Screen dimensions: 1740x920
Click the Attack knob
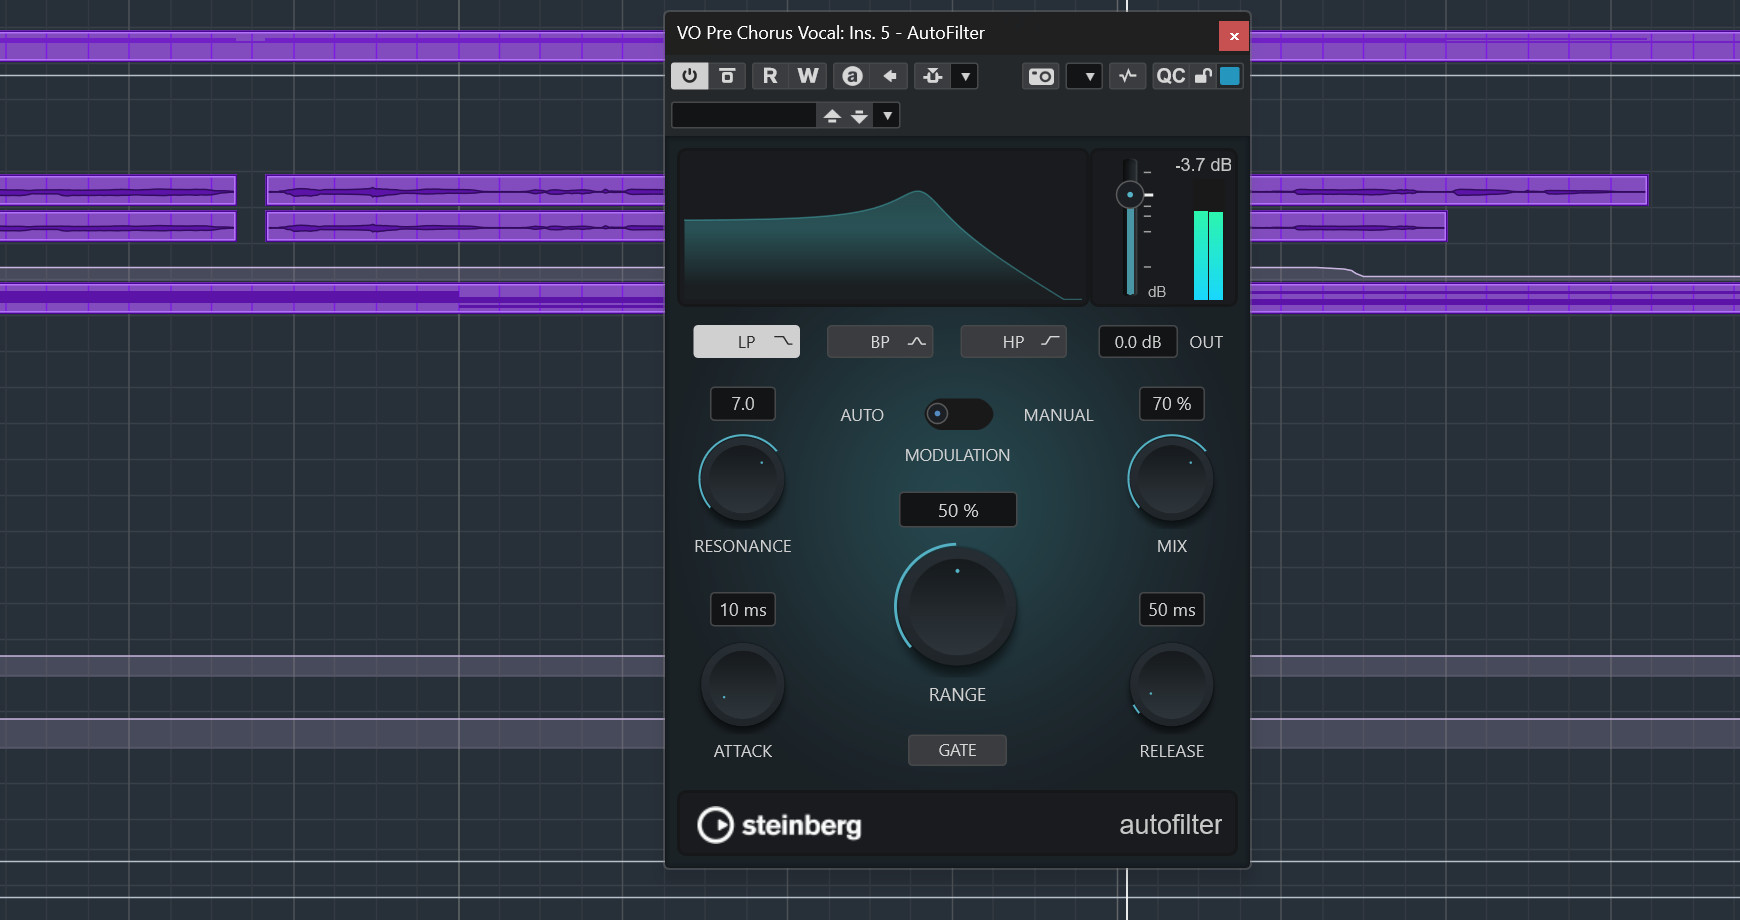(x=742, y=685)
